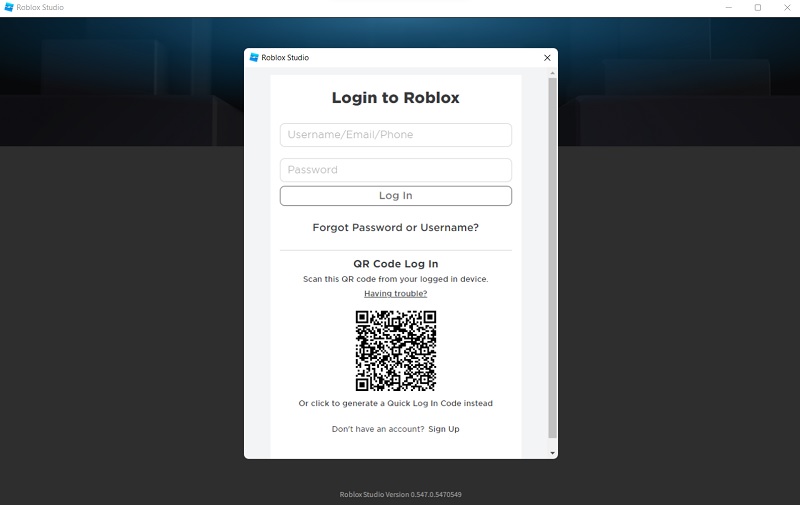This screenshot has height=505, width=800.
Task: Minimize the main Roblox Studio window
Action: (x=729, y=8)
